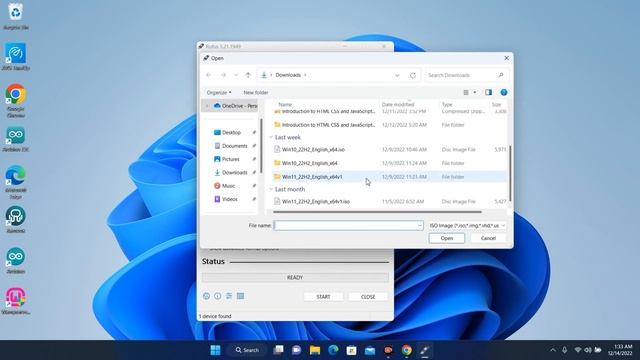The image size is (640, 360).
Task: Show the Rufus log icon
Action: point(240,296)
